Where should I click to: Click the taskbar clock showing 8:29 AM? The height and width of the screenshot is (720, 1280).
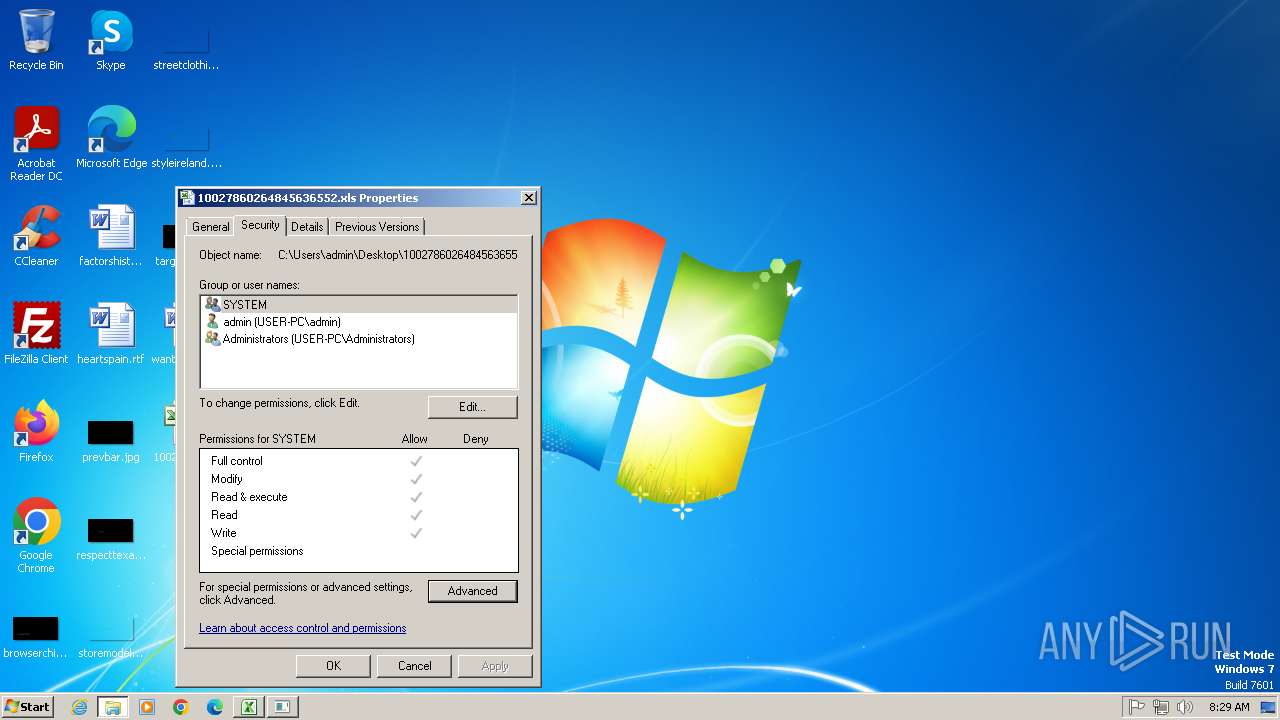(x=1229, y=707)
